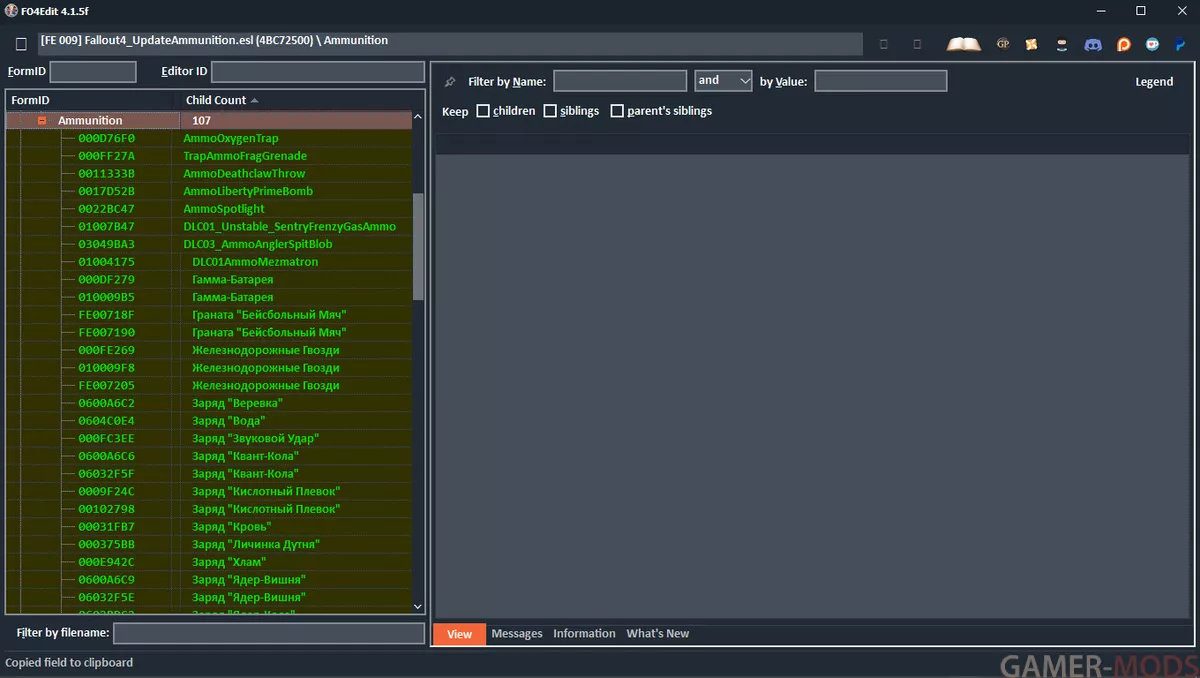
Task: Click the Child Count value 107
Action: (201, 121)
